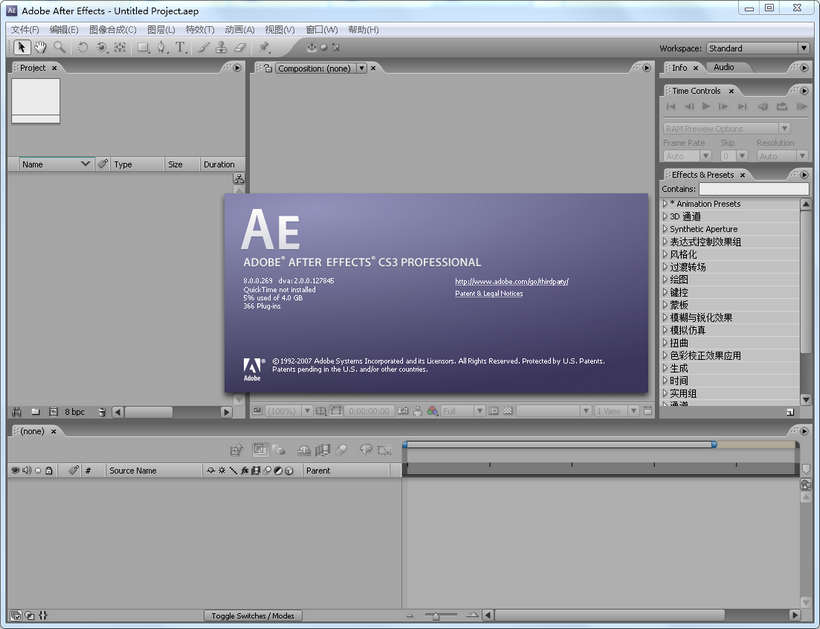Screen dimensions: 820x629
Task: Click the adobe.com thirdparty link
Action: [x=511, y=281]
